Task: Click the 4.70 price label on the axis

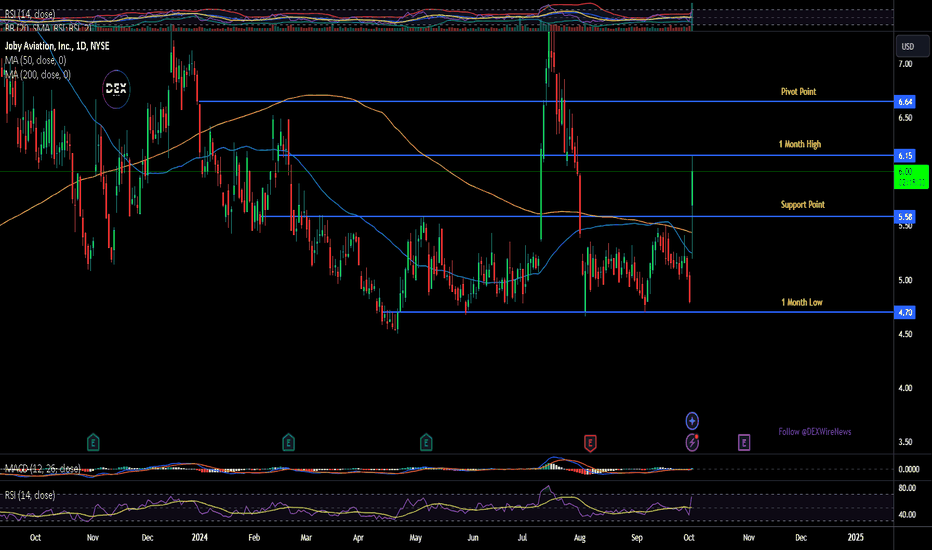Action: [x=905, y=312]
